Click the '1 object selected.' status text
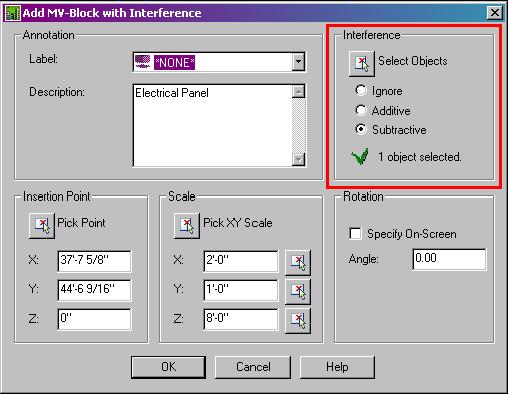The image size is (509, 395). 420,157
